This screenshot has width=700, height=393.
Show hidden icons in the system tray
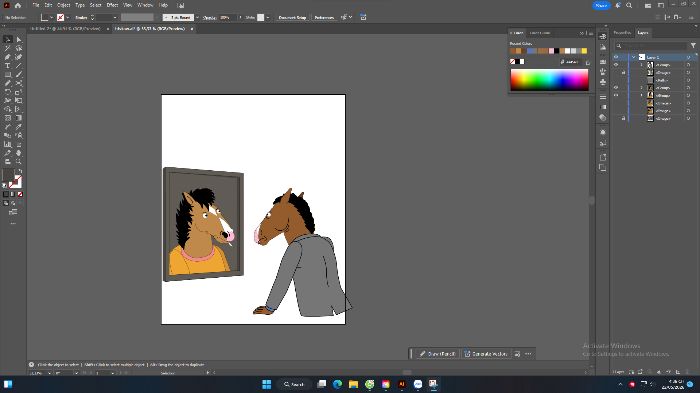pyautogui.click(x=620, y=384)
